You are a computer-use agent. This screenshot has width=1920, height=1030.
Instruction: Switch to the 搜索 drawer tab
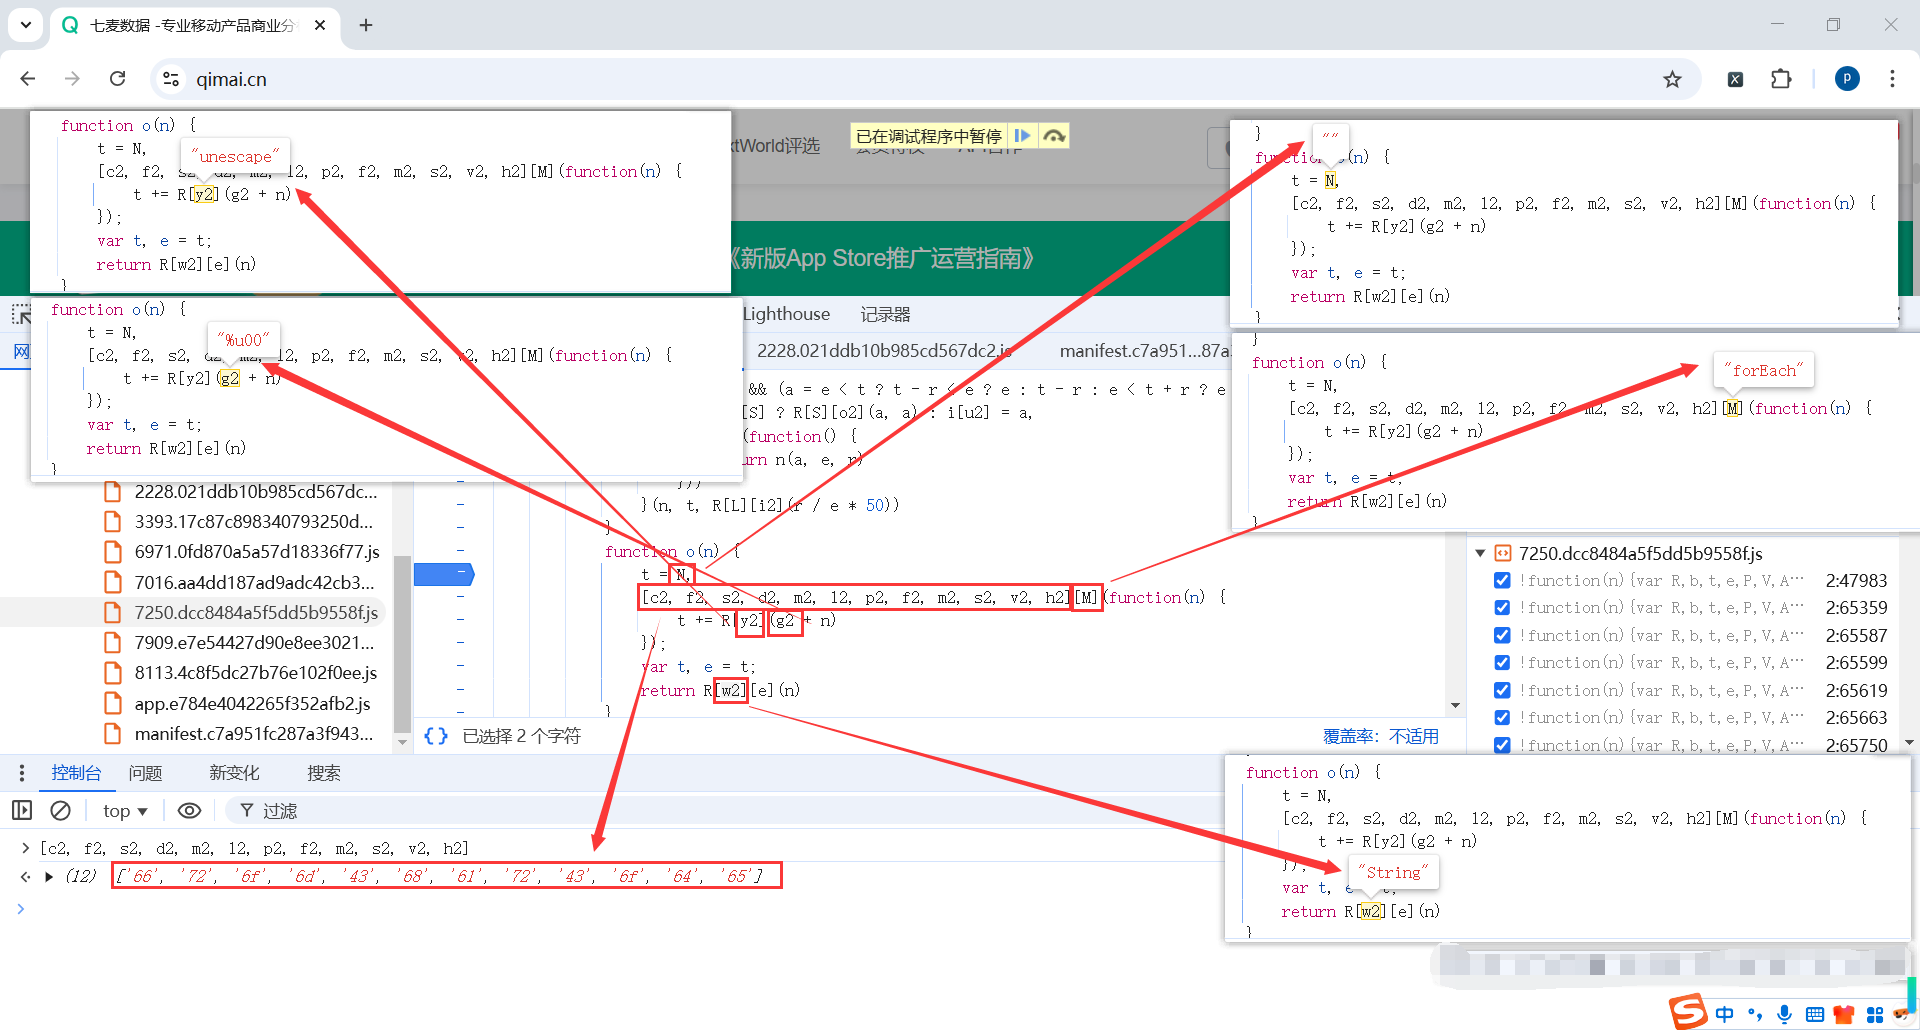click(x=324, y=773)
